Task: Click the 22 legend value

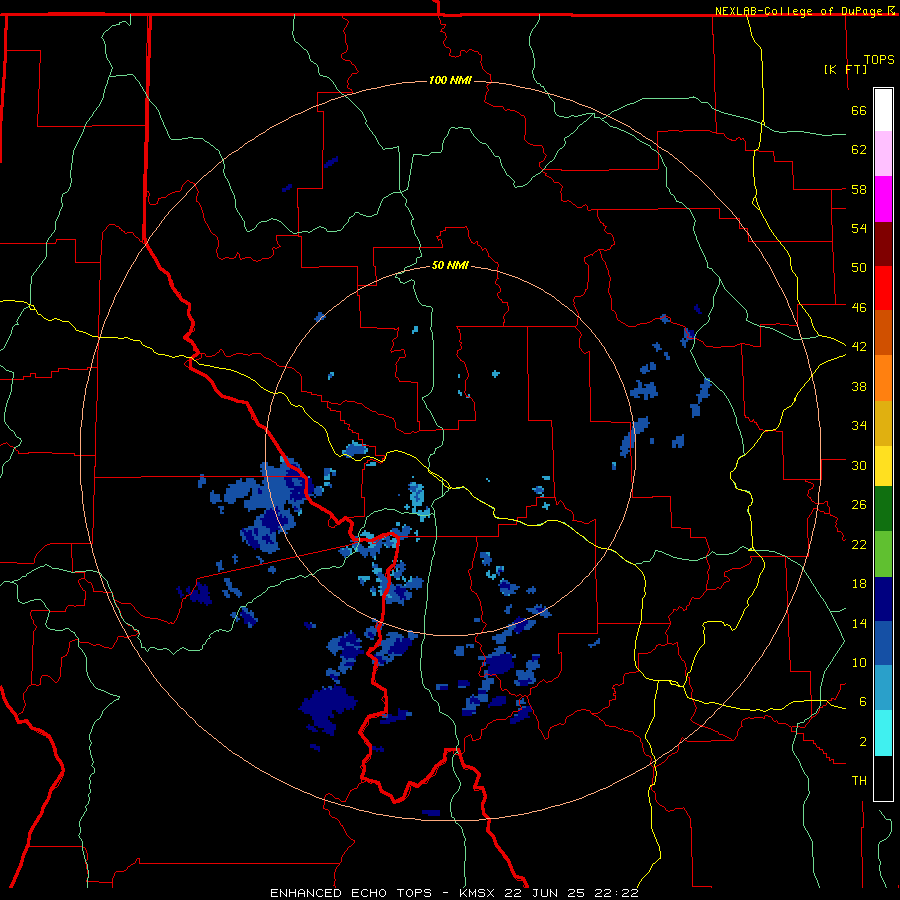Action: 859,544
